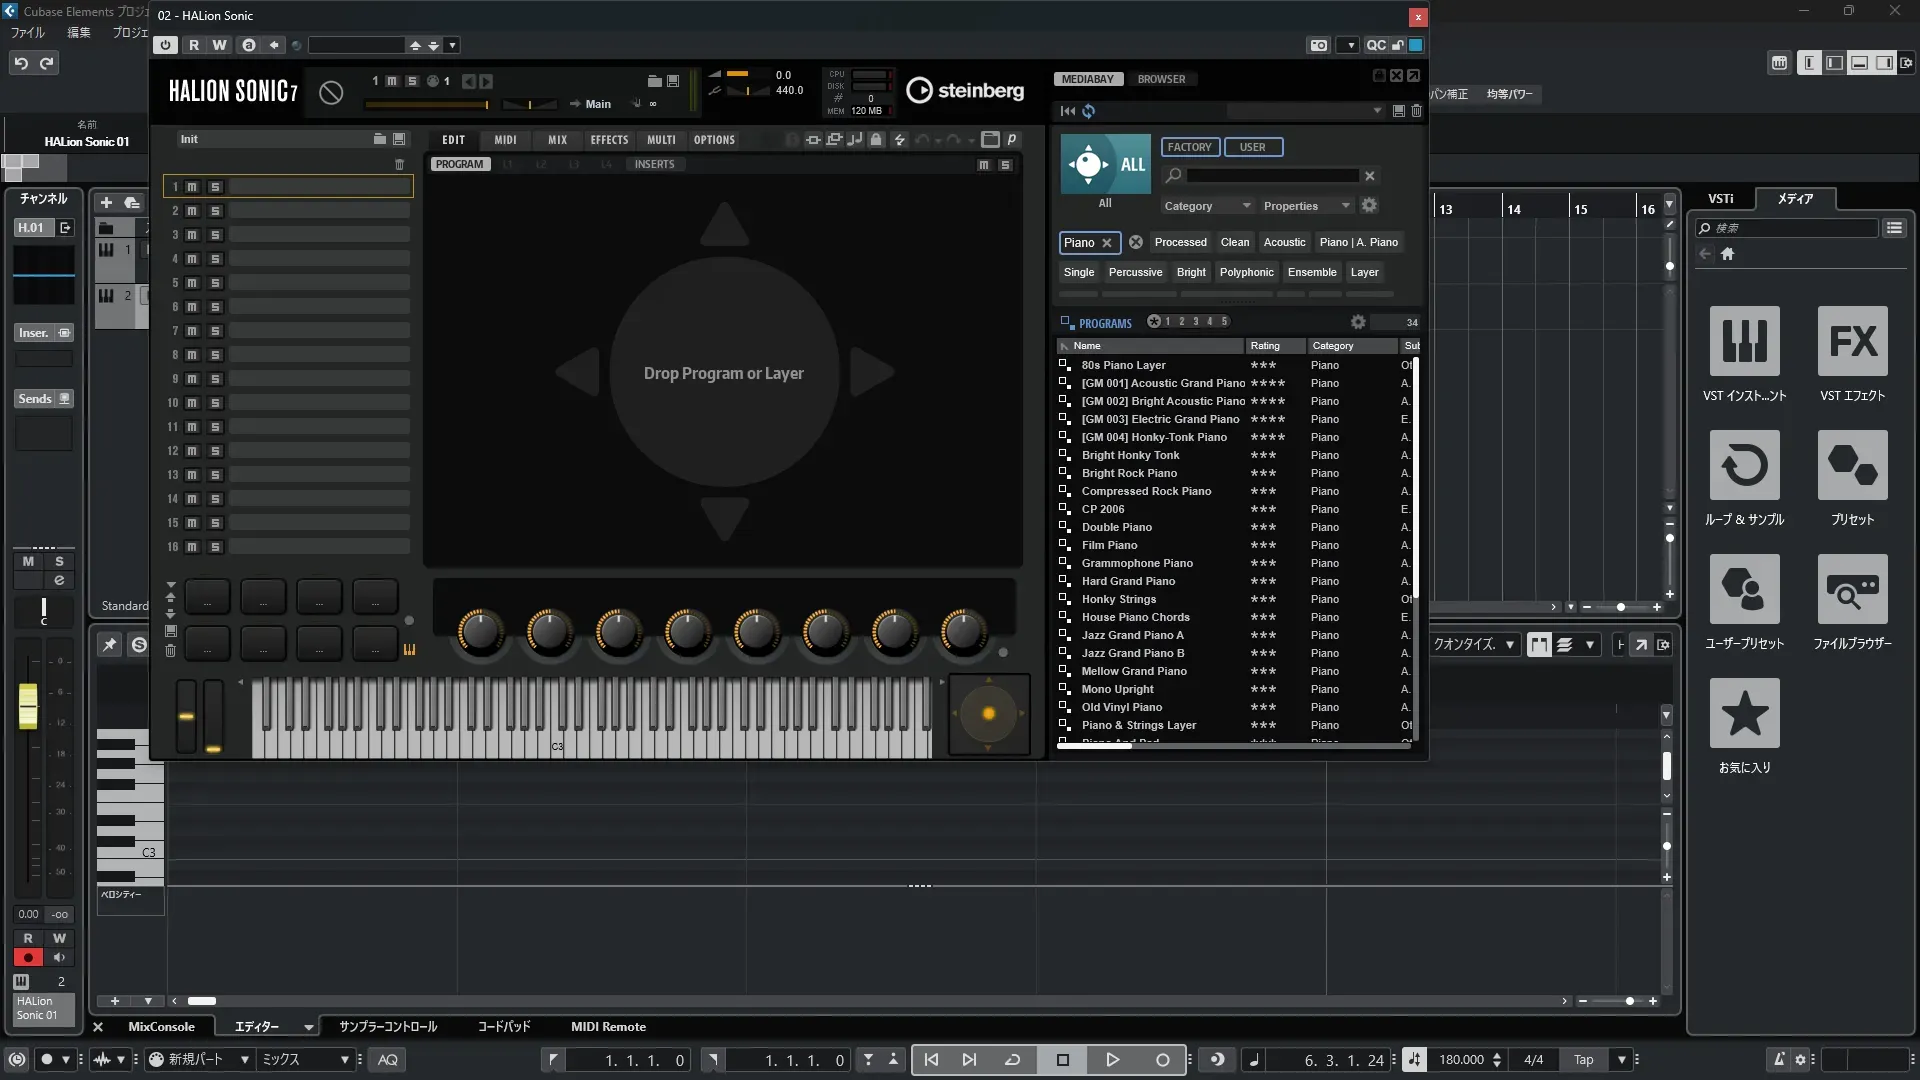Open the VST Instruments media tile

(x=1744, y=341)
